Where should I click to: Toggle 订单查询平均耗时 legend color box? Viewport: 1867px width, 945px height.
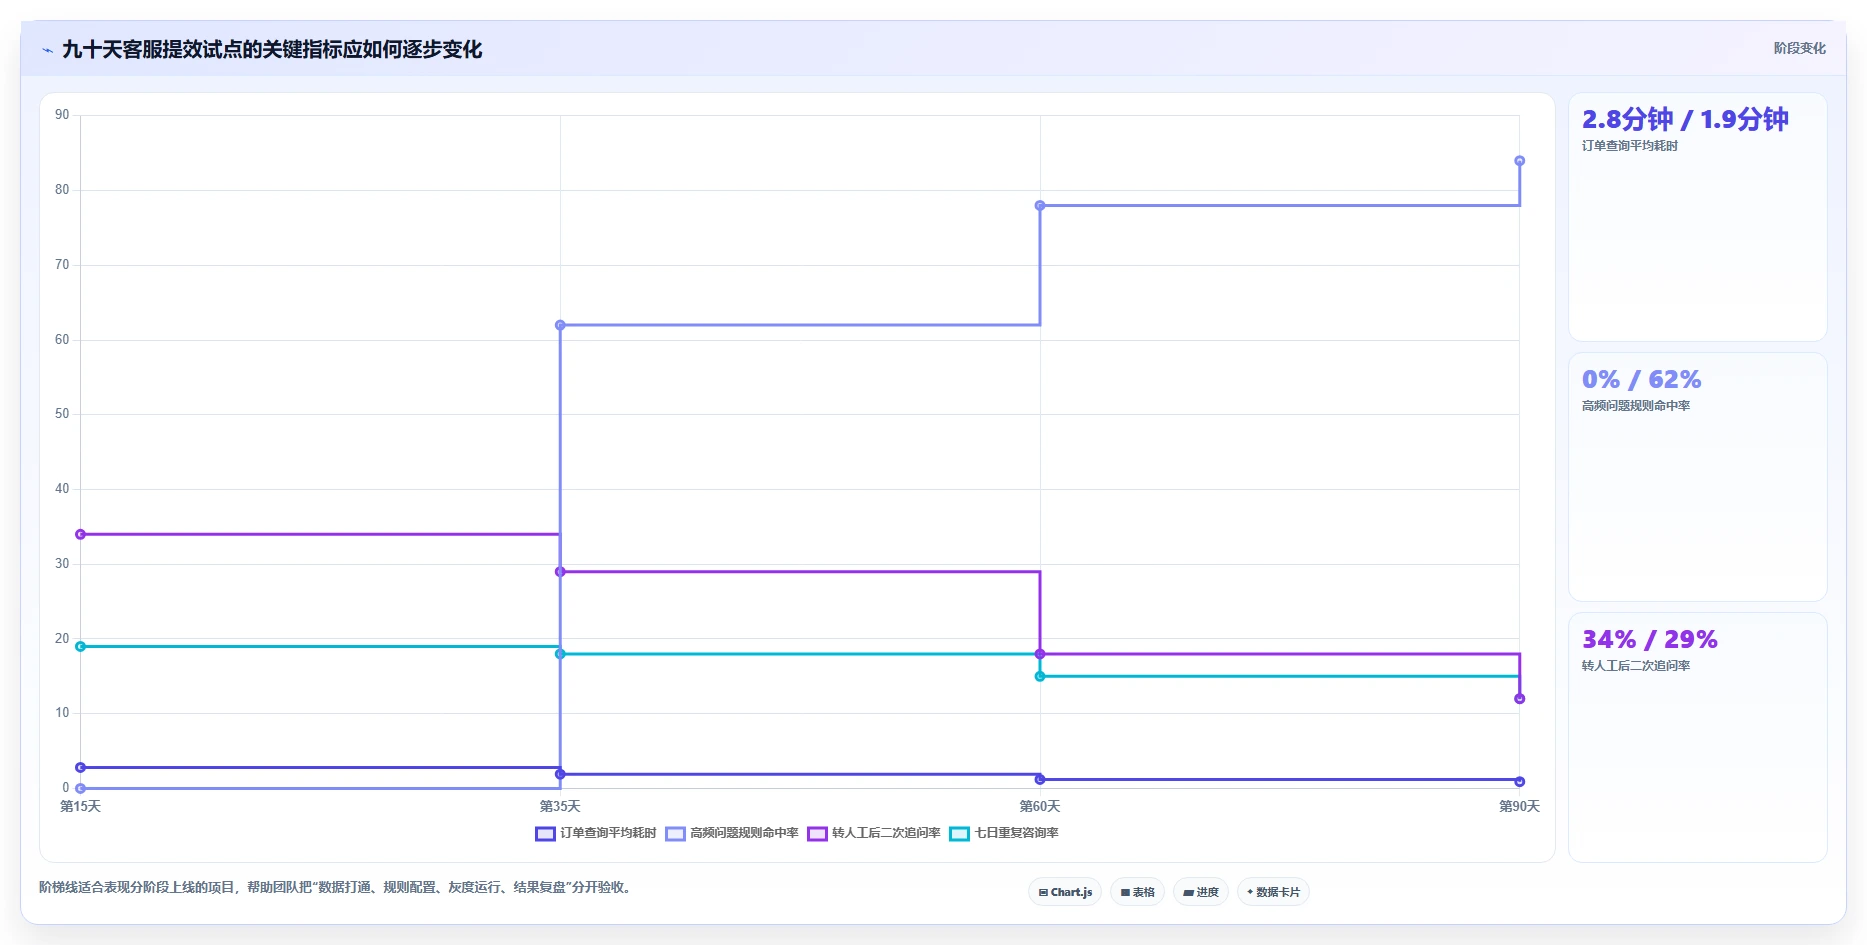coord(545,834)
